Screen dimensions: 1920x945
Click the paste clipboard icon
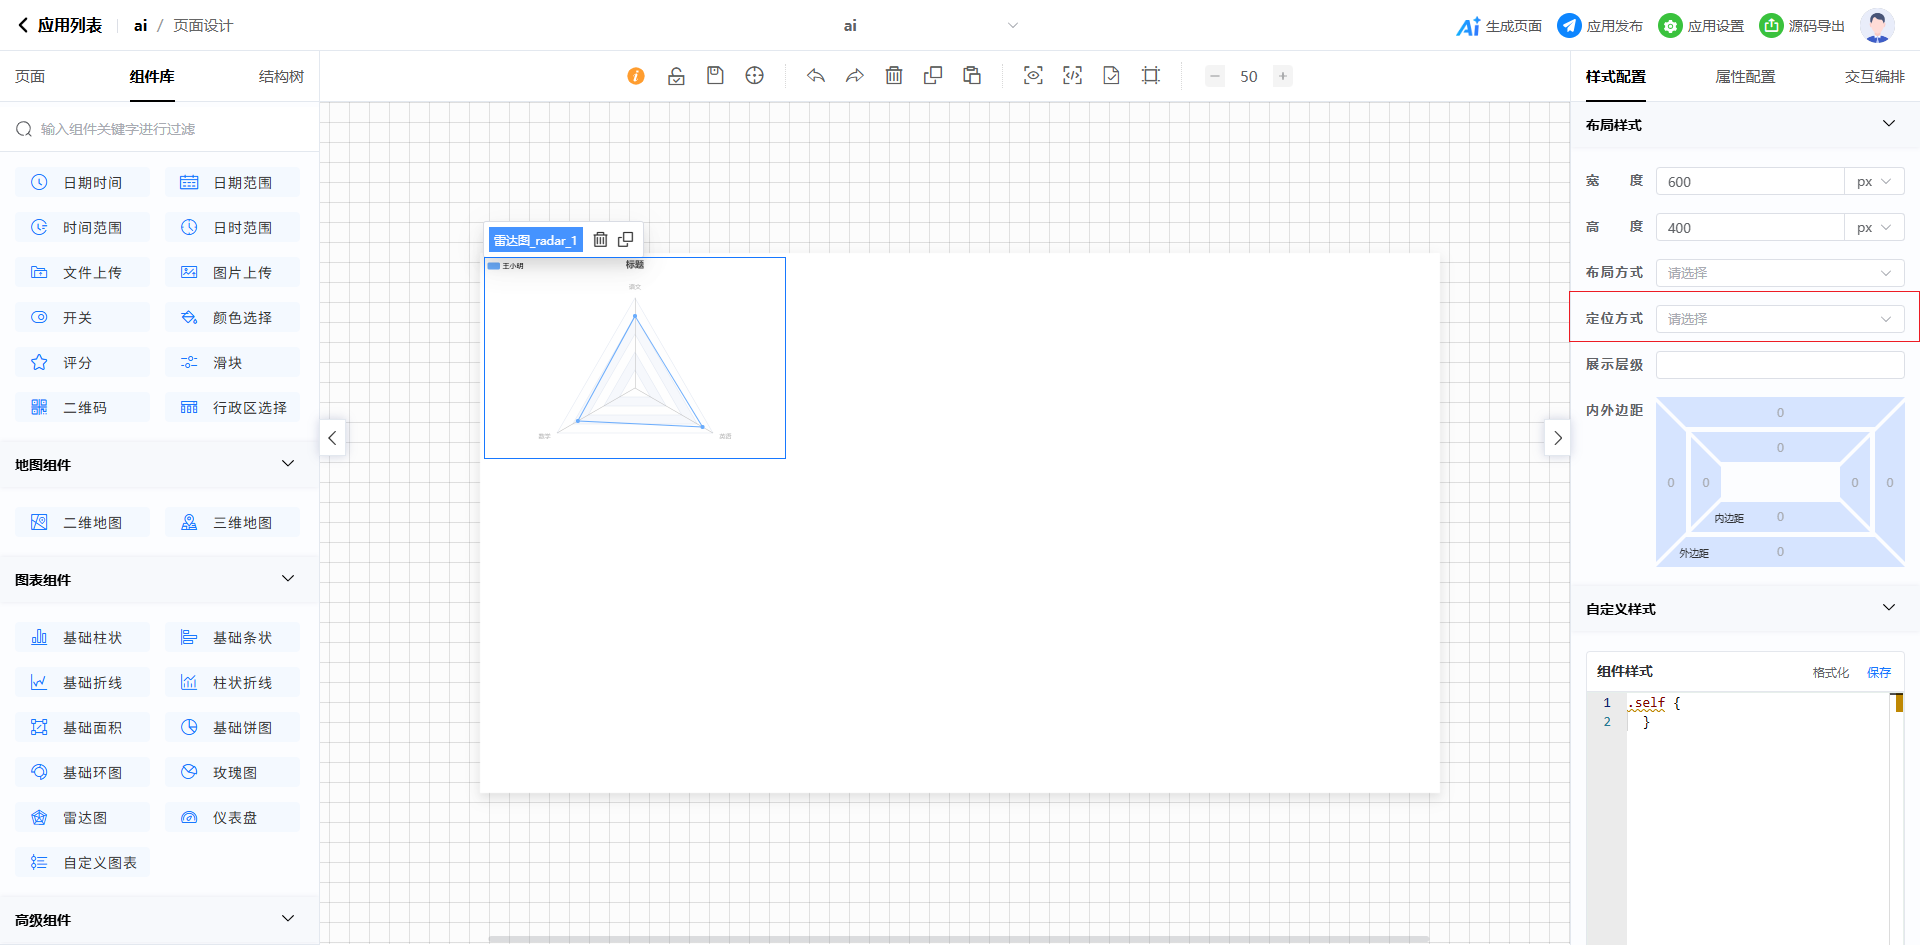coord(972,76)
